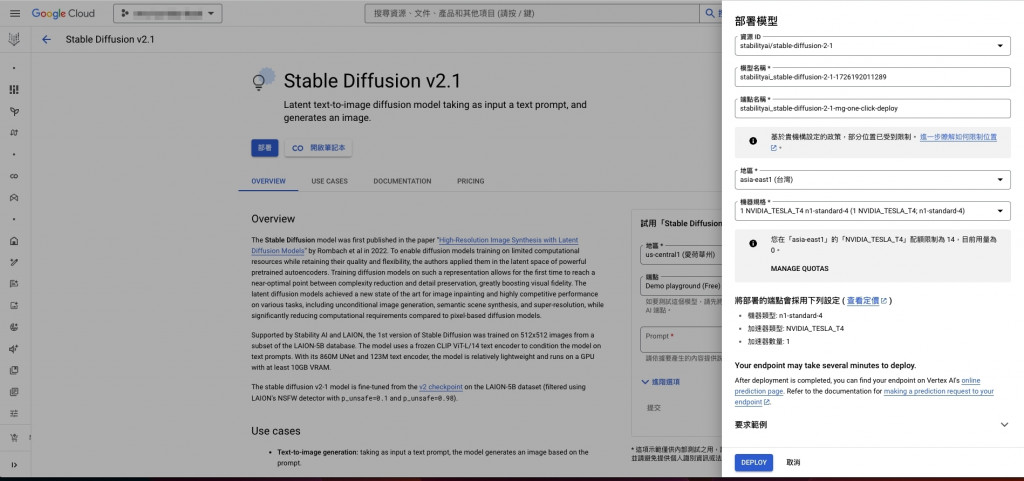Click the Overview section heading

(273, 219)
